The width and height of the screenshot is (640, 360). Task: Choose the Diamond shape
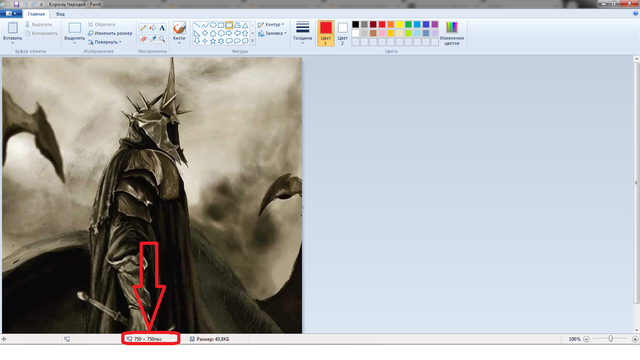click(205, 33)
